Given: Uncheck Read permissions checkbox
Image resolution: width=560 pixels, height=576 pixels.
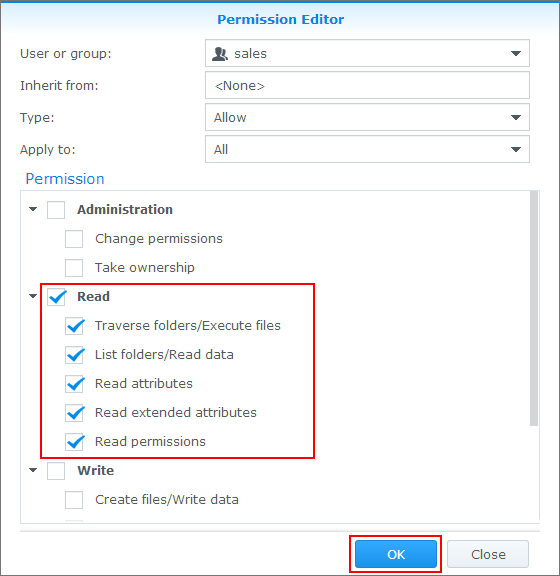Looking at the screenshot, I should (74, 442).
